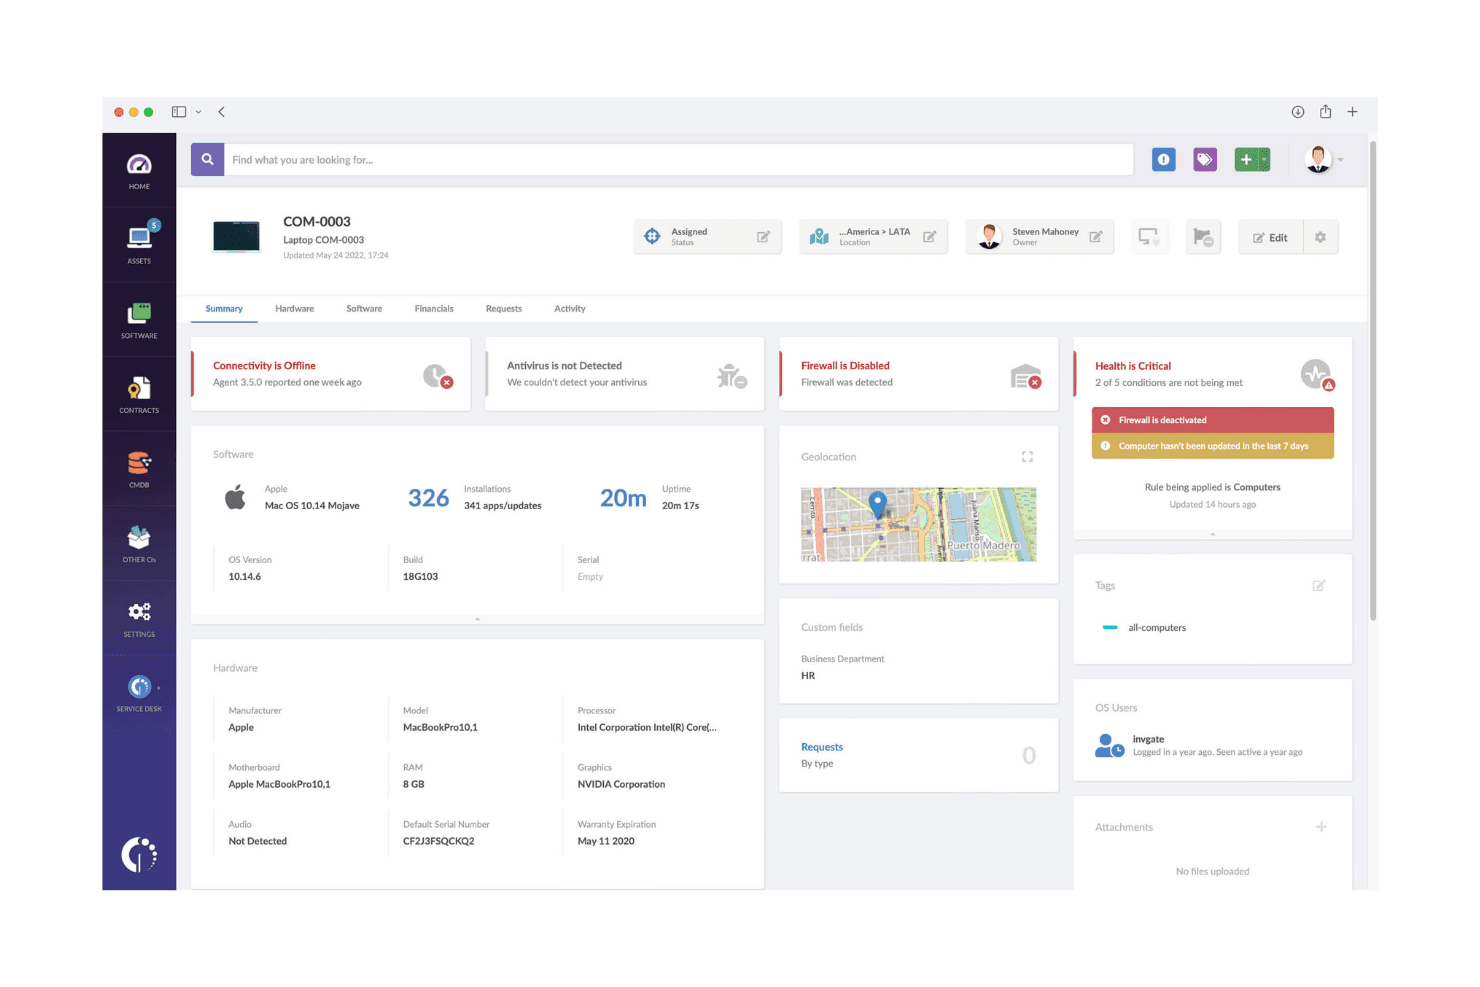Open the Assets section
The image size is (1480, 987).
click(139, 243)
